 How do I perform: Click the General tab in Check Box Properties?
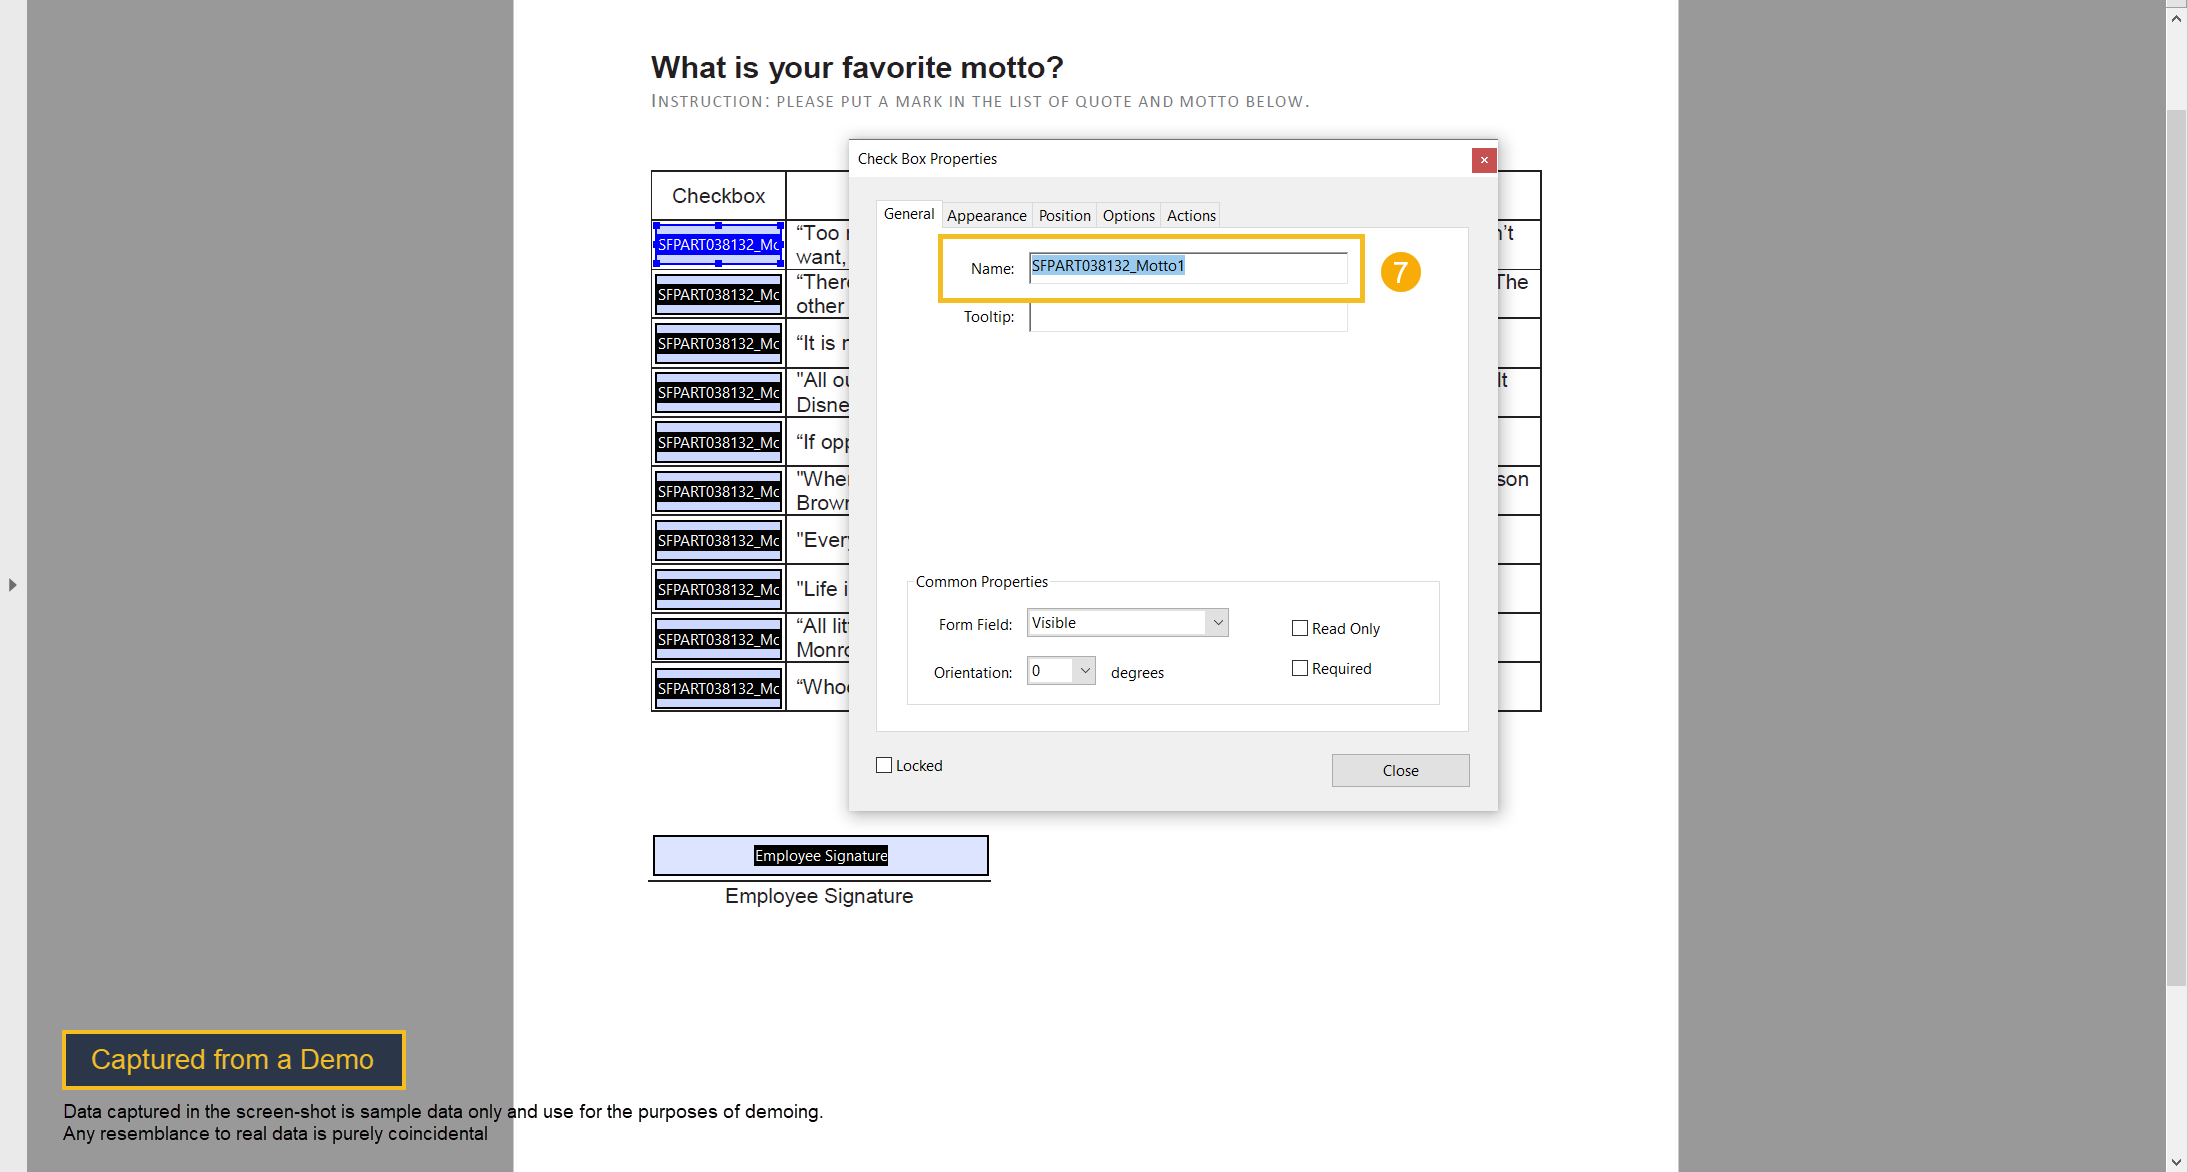tap(909, 216)
